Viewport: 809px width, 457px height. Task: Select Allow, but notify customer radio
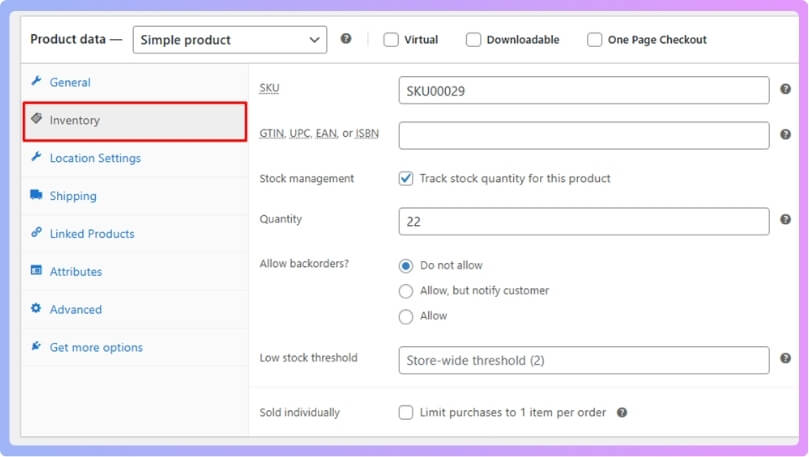point(406,291)
